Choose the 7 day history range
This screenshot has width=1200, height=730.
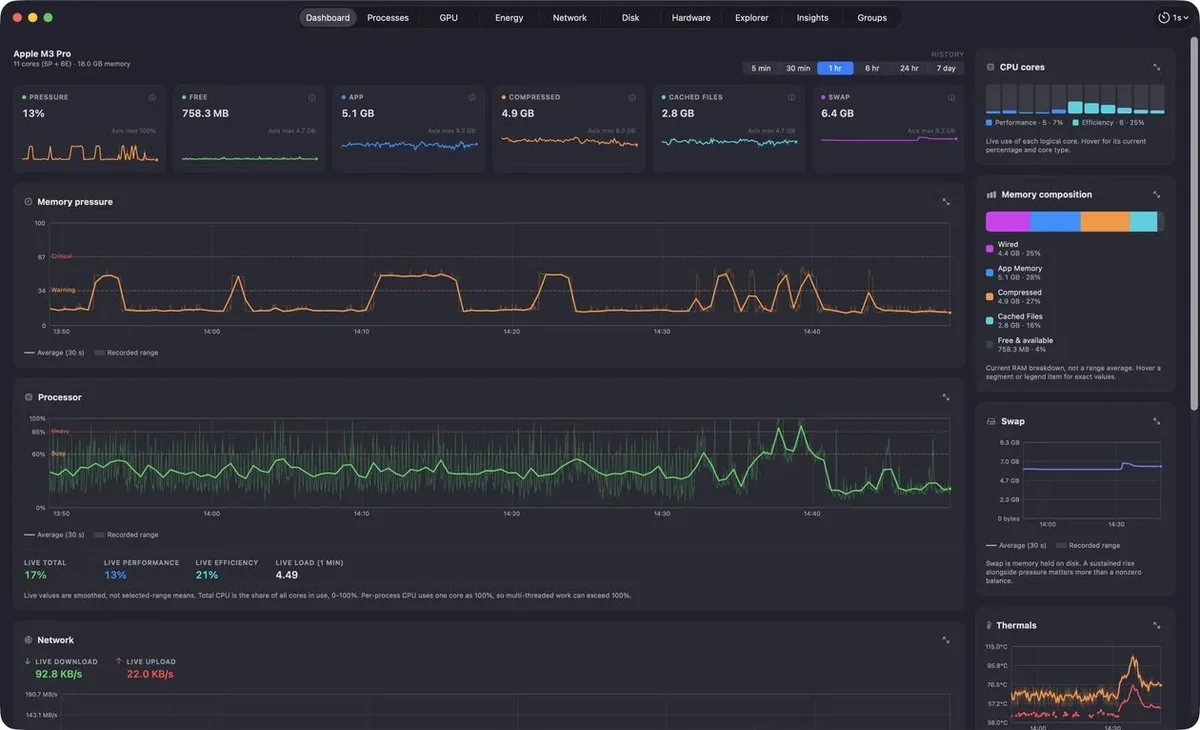(x=946, y=68)
